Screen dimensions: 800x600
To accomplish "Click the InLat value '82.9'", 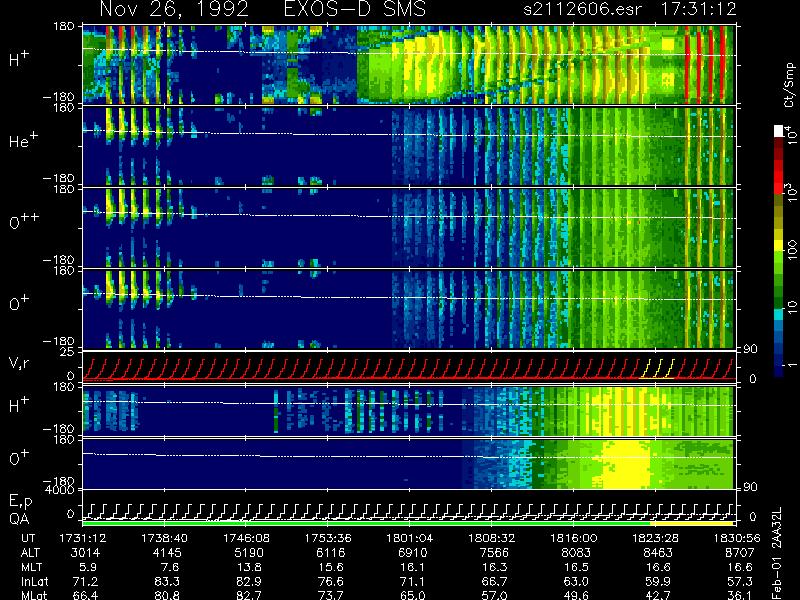I will (x=248, y=581).
